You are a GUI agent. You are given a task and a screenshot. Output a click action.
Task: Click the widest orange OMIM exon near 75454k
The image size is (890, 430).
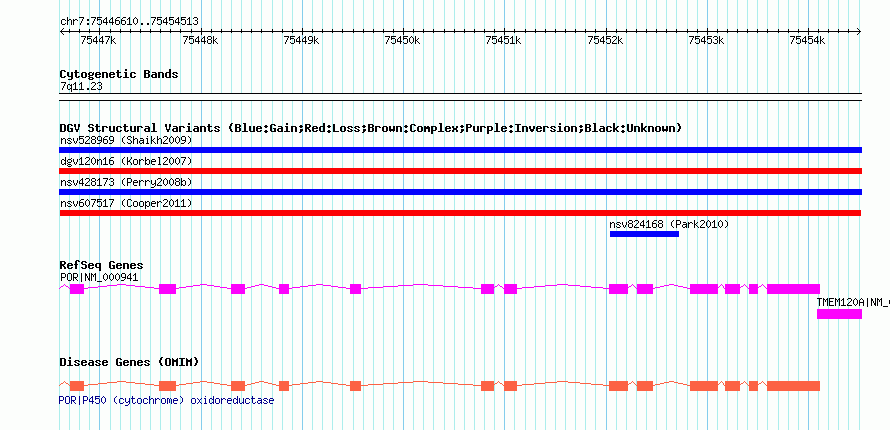coord(794,386)
